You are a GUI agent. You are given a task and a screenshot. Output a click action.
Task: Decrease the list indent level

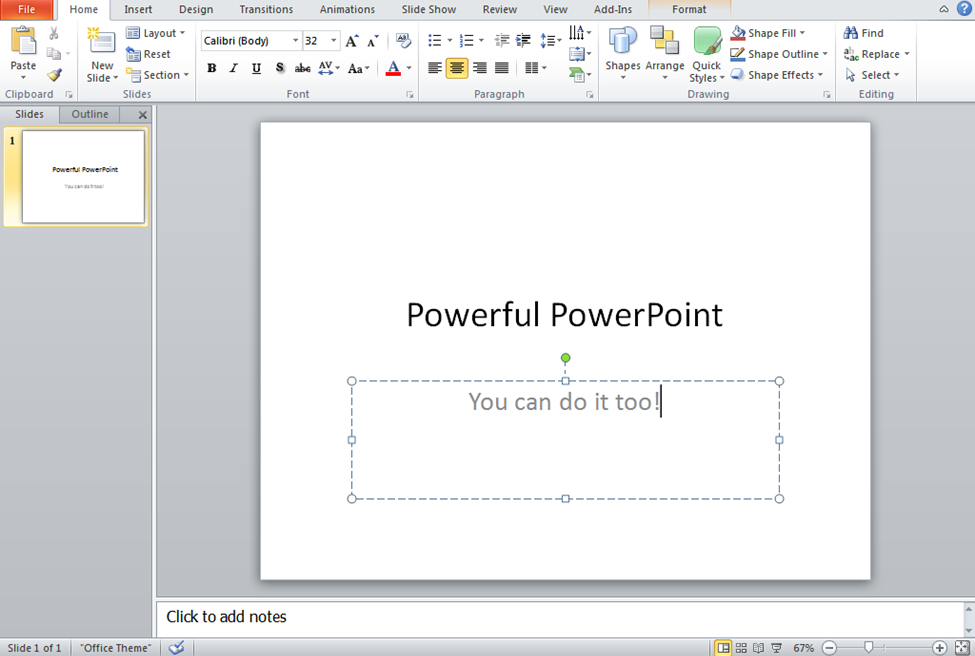point(501,41)
